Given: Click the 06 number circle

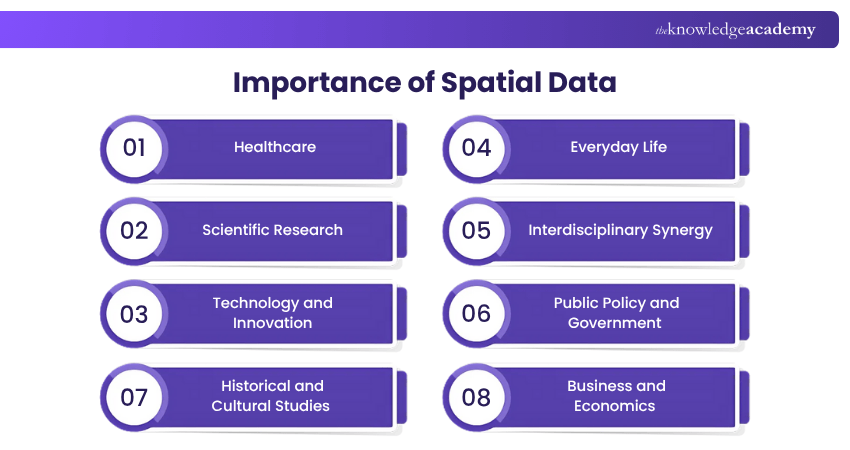Looking at the screenshot, I should click(x=476, y=314).
